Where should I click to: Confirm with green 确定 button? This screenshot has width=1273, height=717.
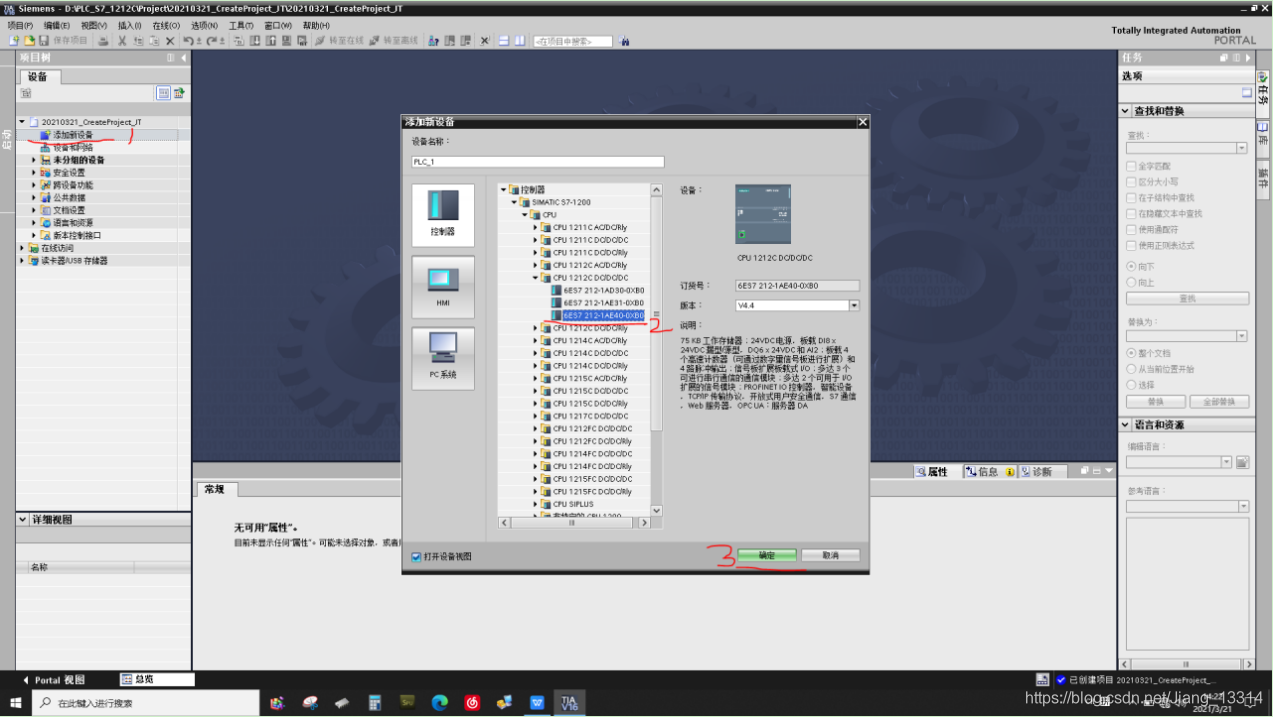[x=767, y=555]
